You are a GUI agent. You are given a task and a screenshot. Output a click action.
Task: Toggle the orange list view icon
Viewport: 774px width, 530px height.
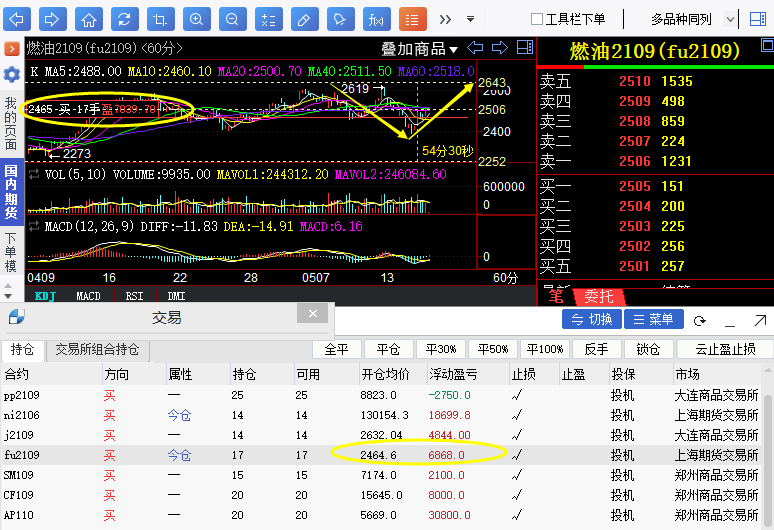(x=413, y=20)
